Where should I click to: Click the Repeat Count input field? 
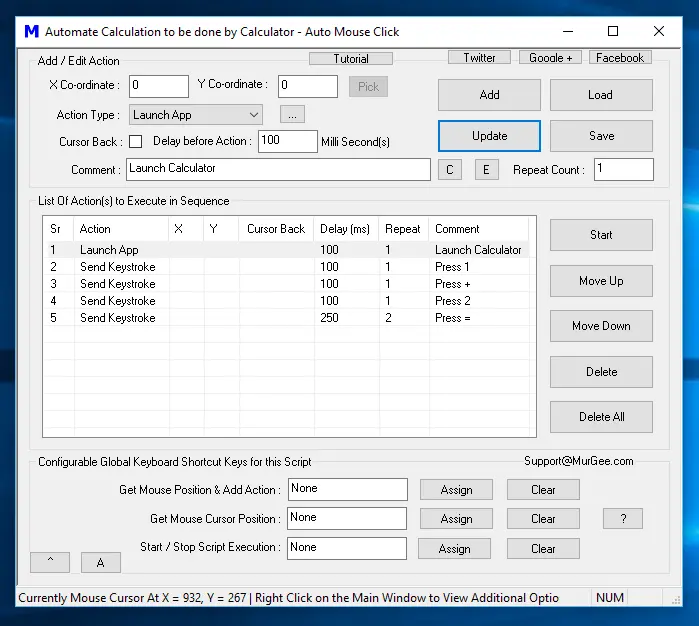click(623, 170)
